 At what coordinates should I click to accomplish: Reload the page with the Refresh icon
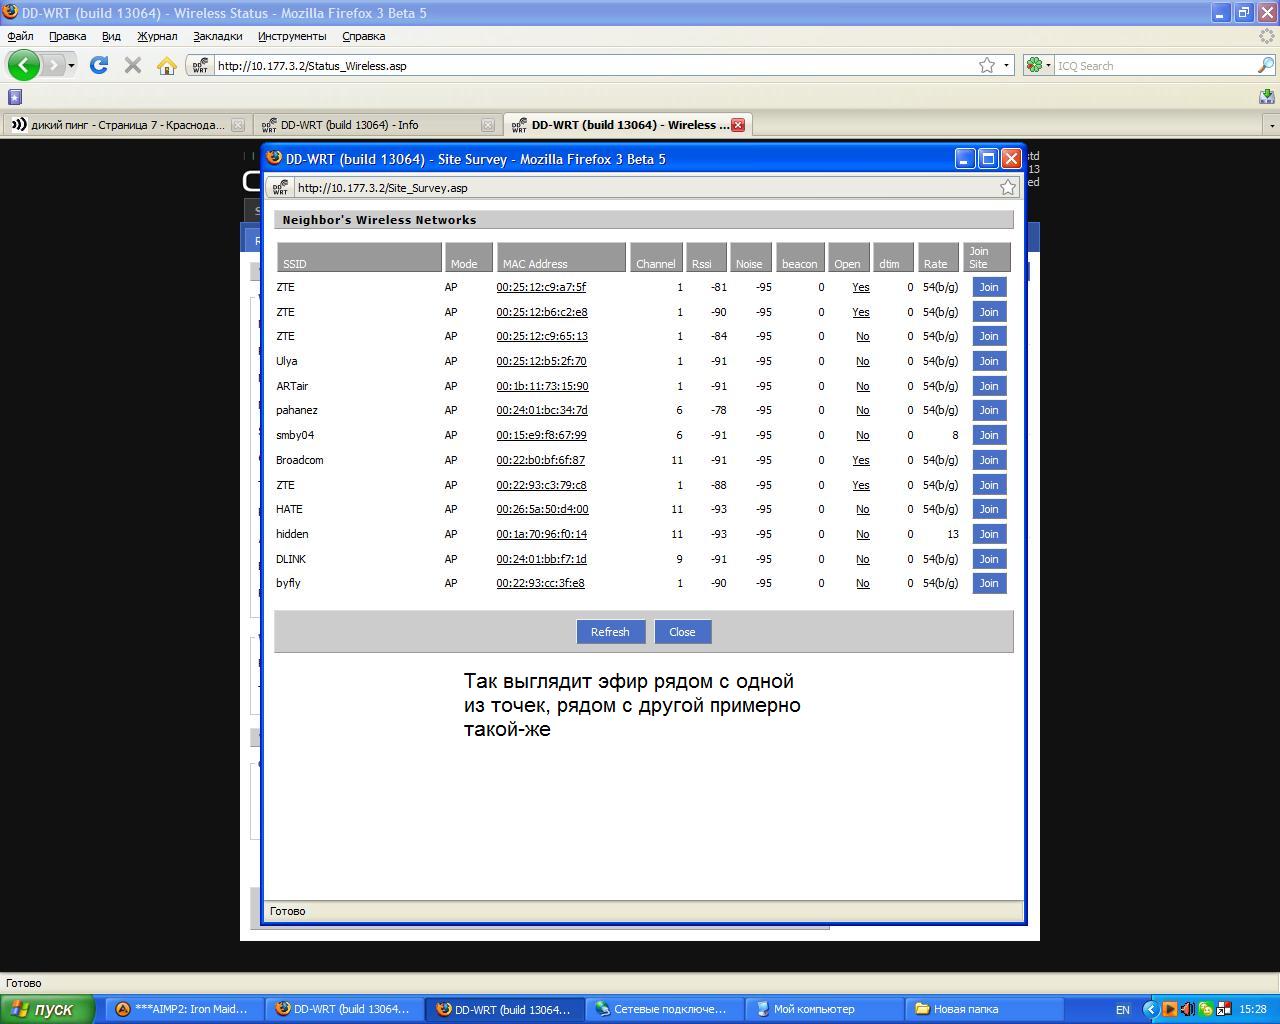tap(98, 65)
